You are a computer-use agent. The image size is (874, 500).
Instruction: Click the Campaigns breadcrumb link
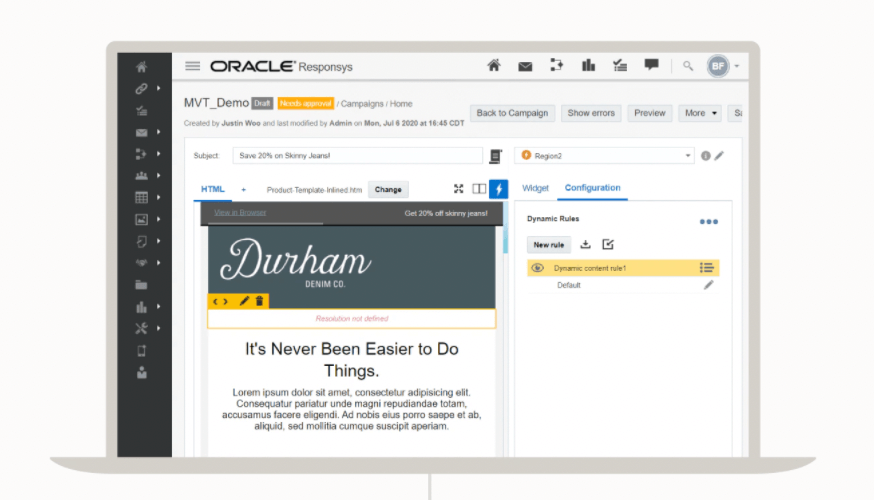362,104
